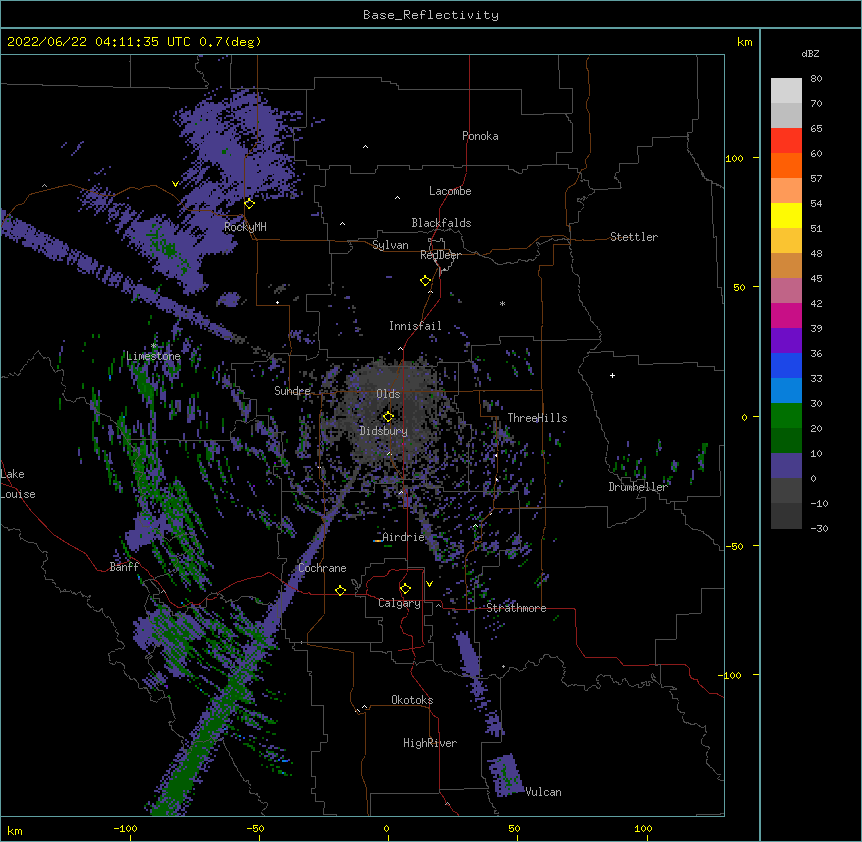
Task: Click the dBZ legend heading
Action: (810, 54)
